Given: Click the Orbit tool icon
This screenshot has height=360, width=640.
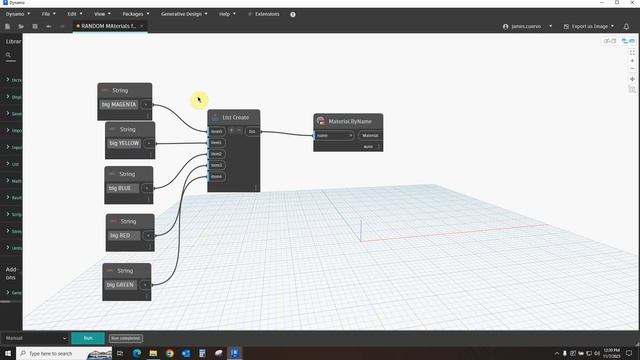Looking at the screenshot, I should [x=632, y=89].
